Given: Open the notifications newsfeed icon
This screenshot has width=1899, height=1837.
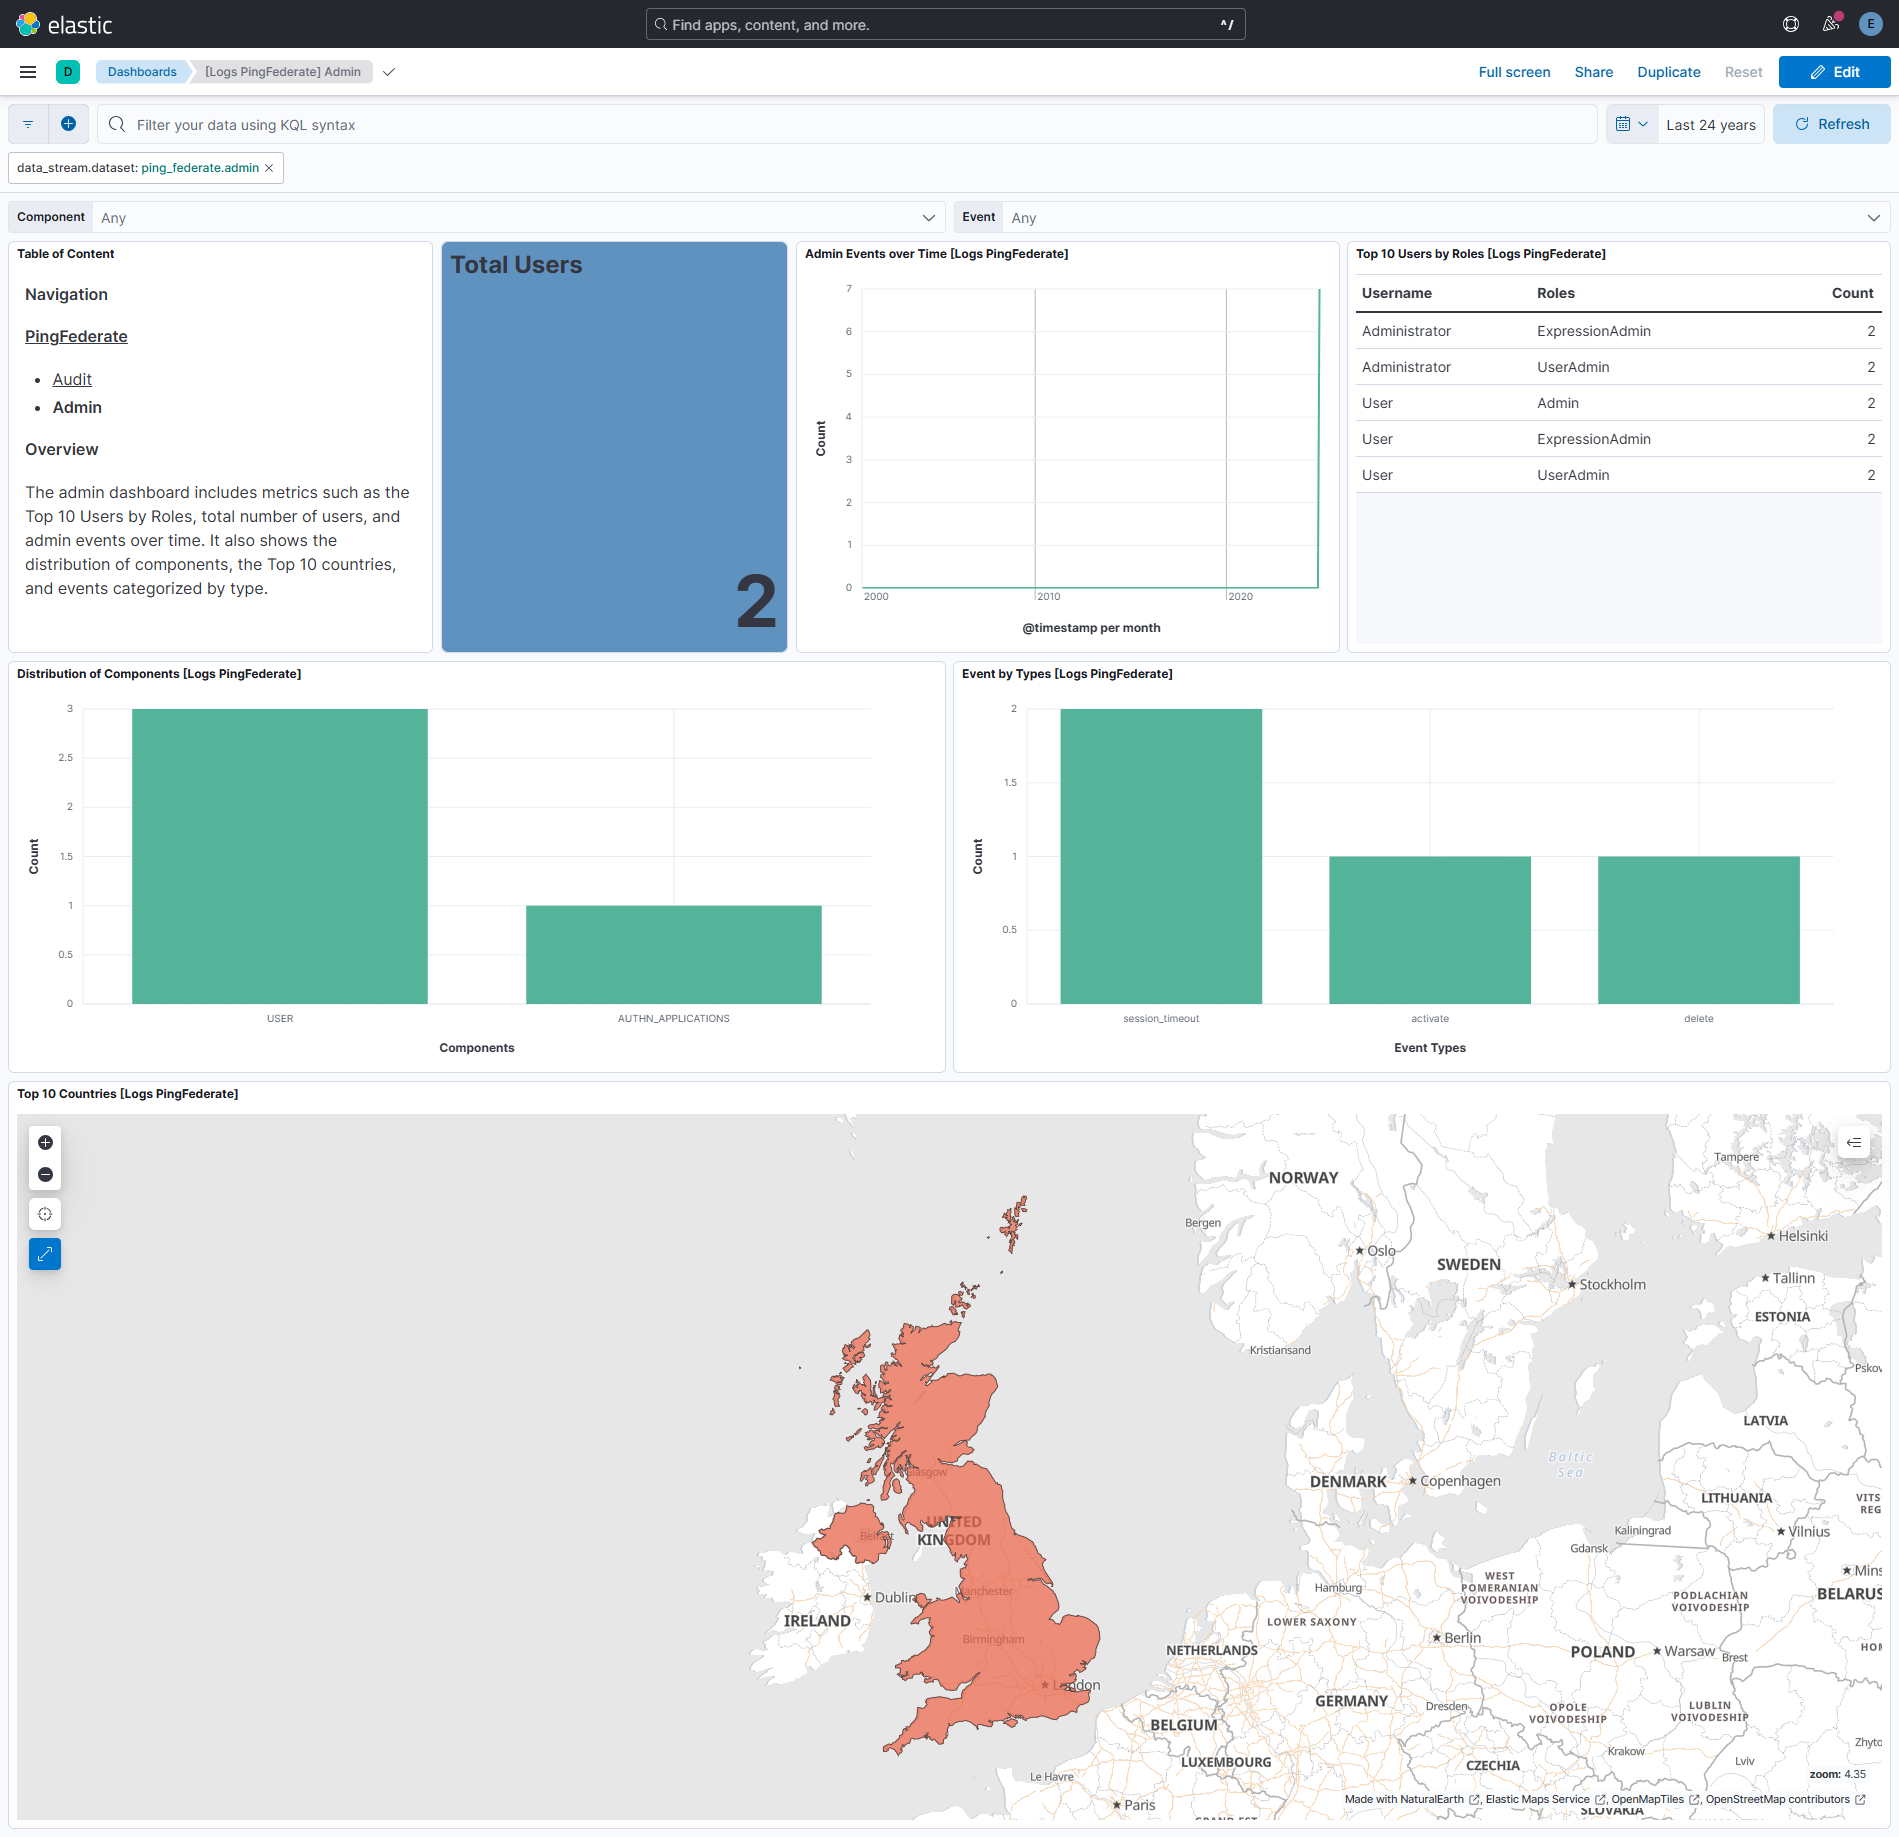Looking at the screenshot, I should [x=1831, y=24].
